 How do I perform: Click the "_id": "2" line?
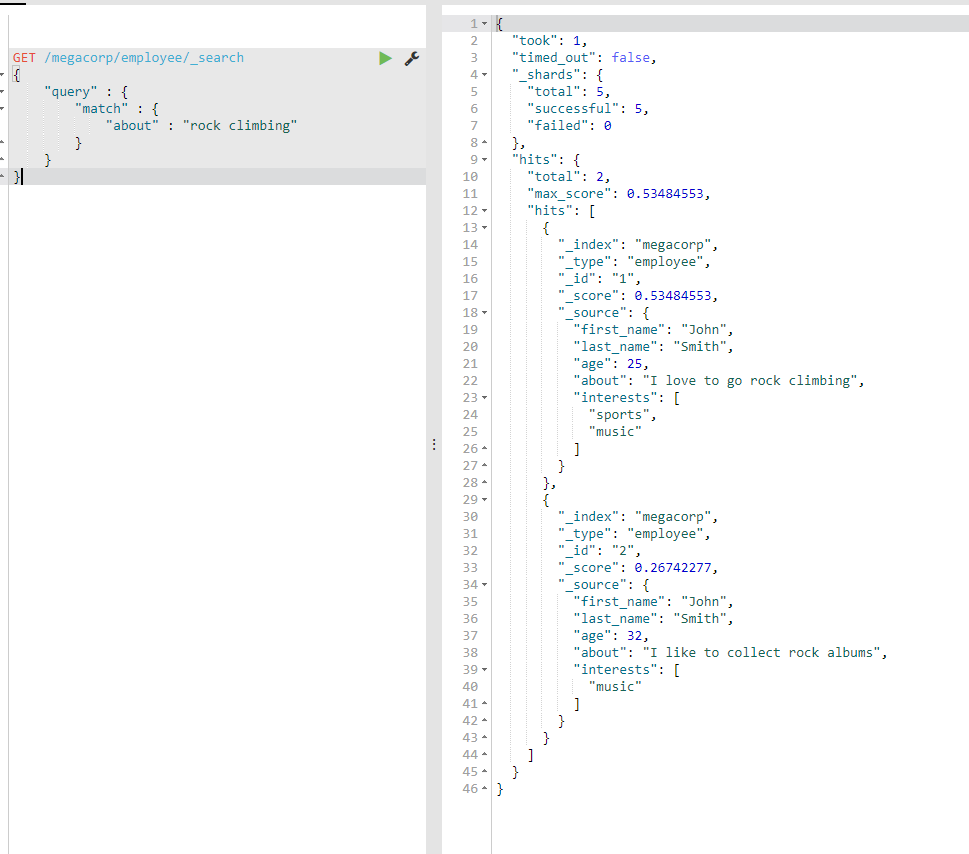(599, 551)
